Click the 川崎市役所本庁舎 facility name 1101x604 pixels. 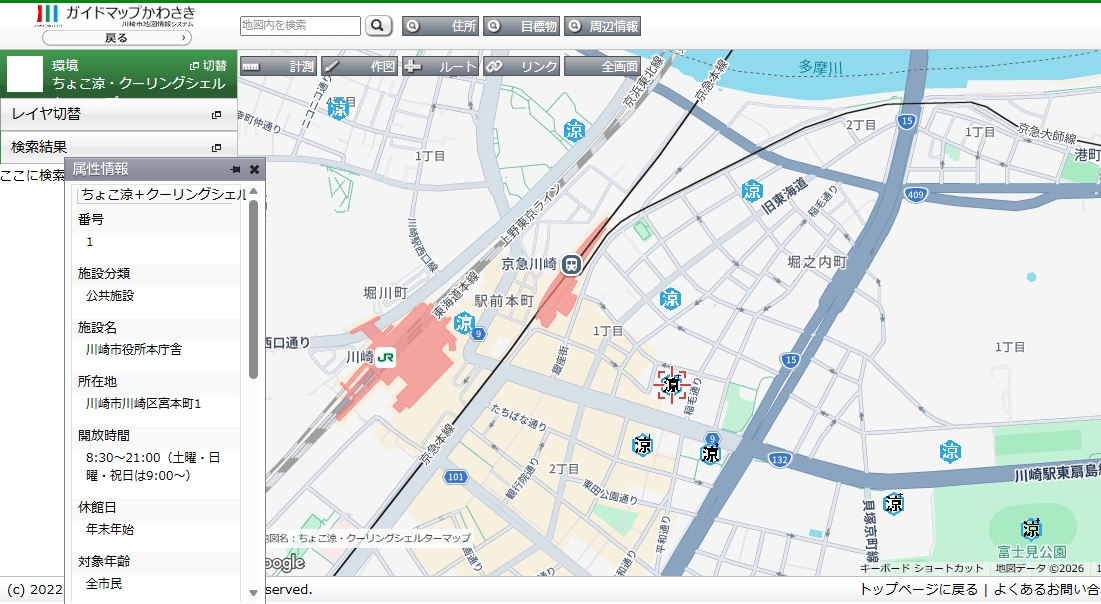(x=133, y=349)
